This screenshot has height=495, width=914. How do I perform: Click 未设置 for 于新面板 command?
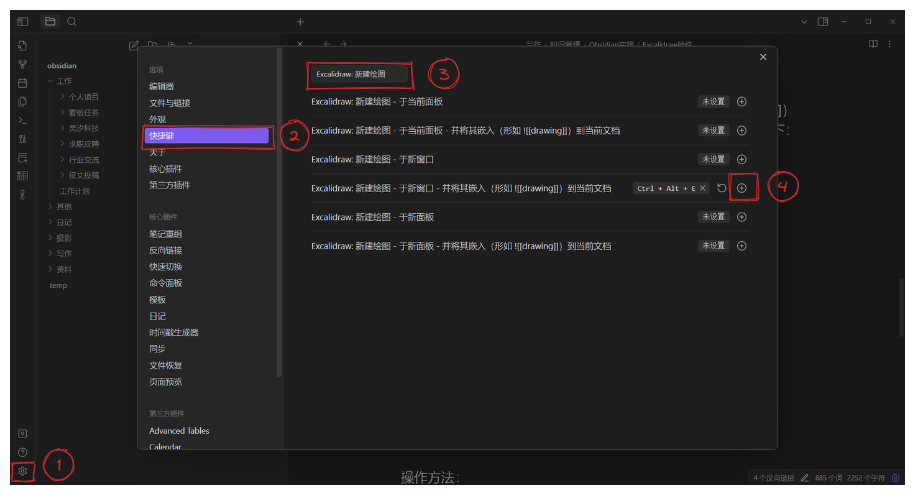pos(713,217)
